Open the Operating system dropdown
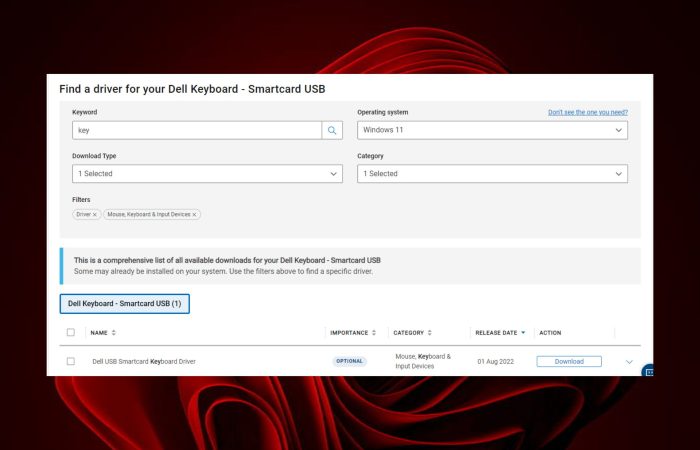Image resolution: width=700 pixels, height=450 pixels. click(x=492, y=130)
